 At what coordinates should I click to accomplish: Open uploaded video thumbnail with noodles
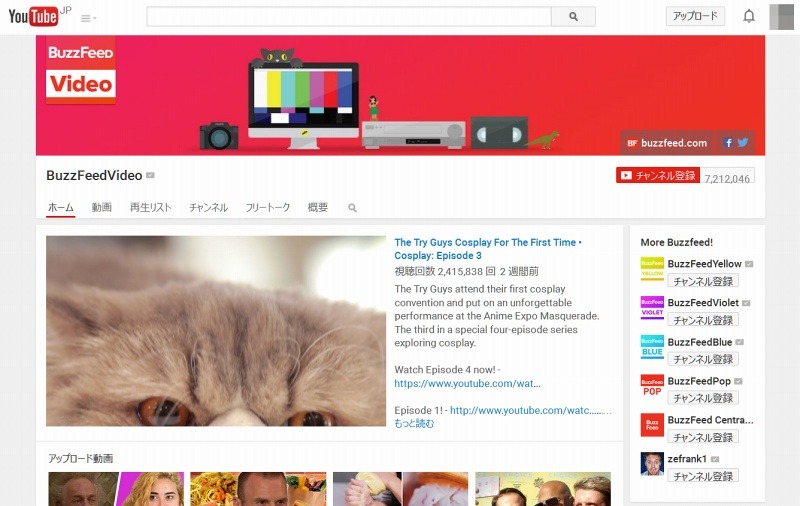258,489
